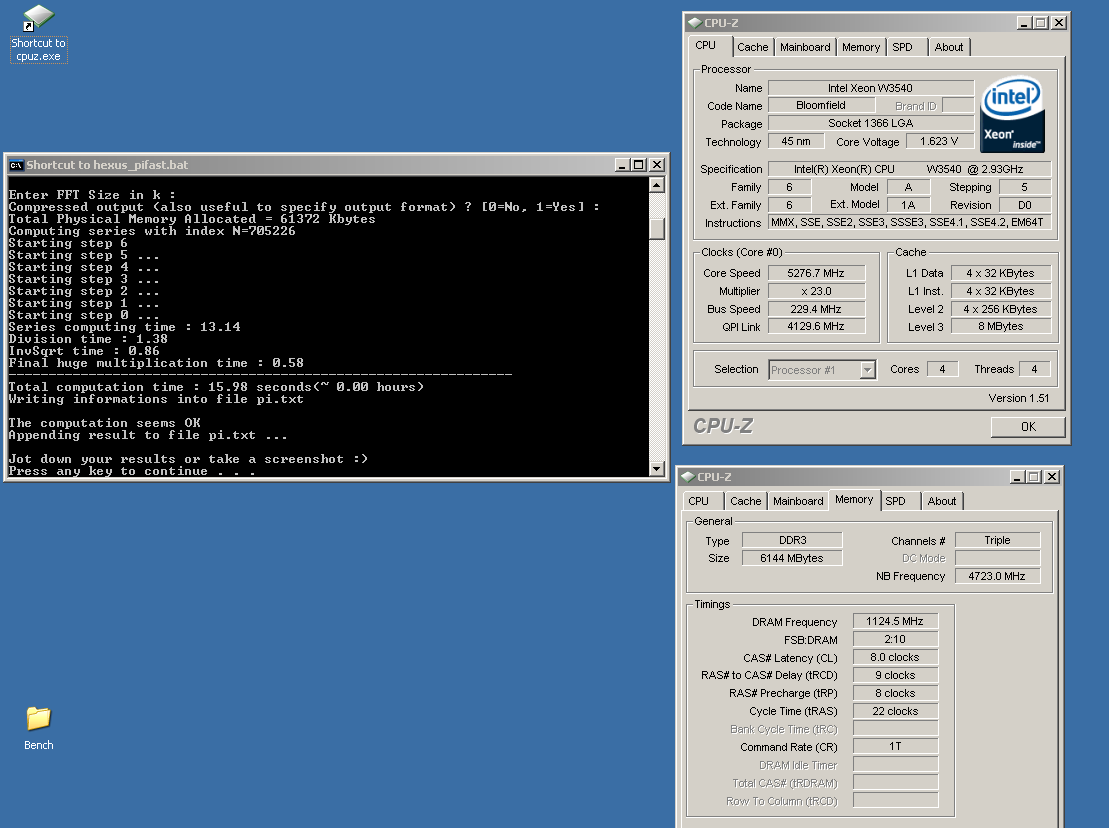Minimize the lower CPU-Z Memory window
Image resolution: width=1109 pixels, height=828 pixels.
point(1017,477)
